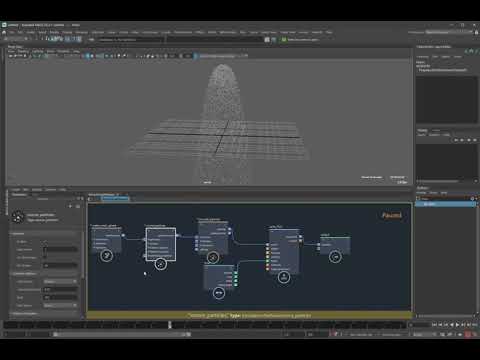Play the animation forwards

(x=458, y=324)
